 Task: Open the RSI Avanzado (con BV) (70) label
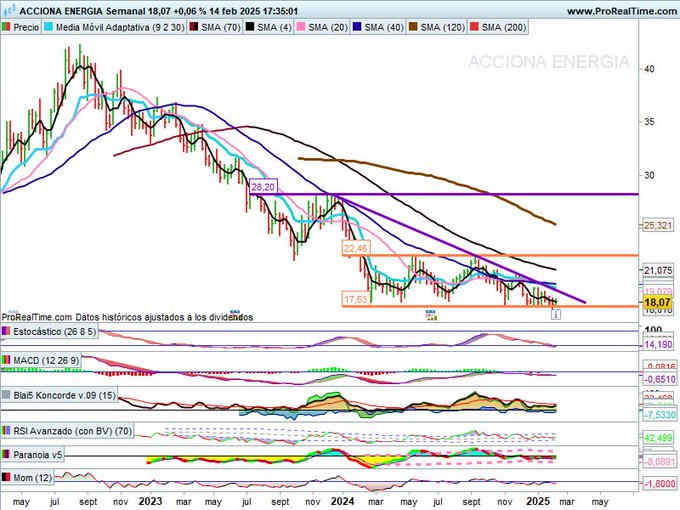pyautogui.click(x=72, y=431)
